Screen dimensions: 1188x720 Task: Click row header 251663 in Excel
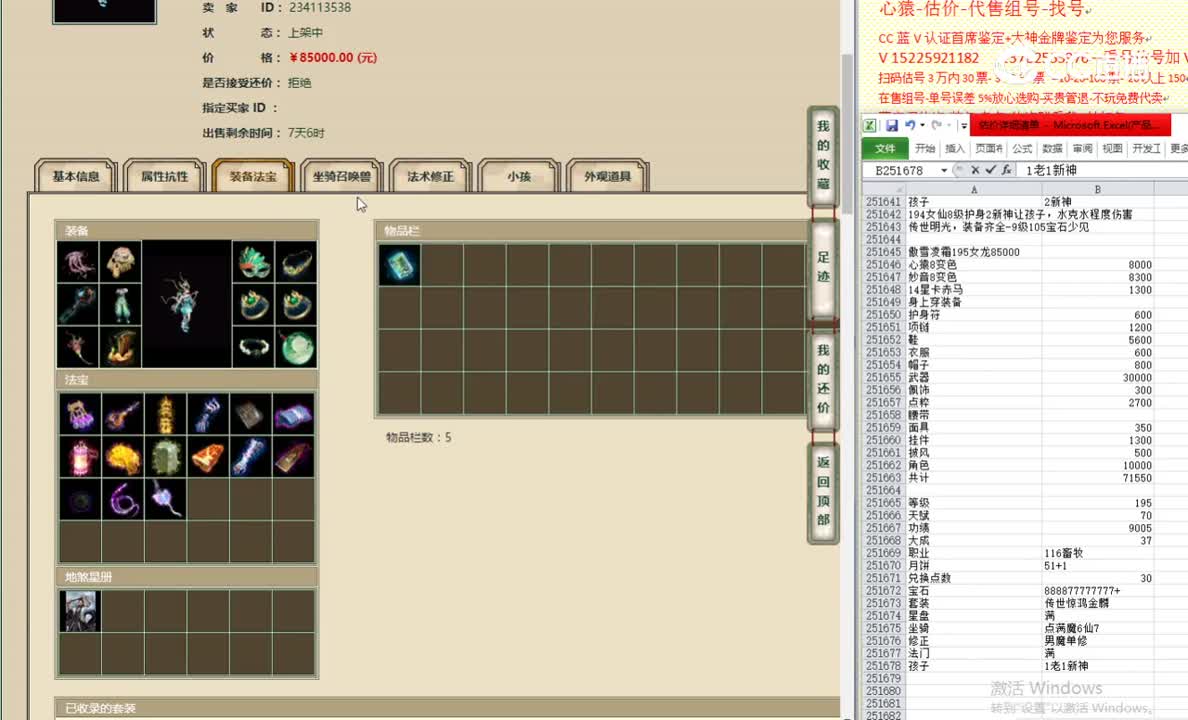pos(883,477)
